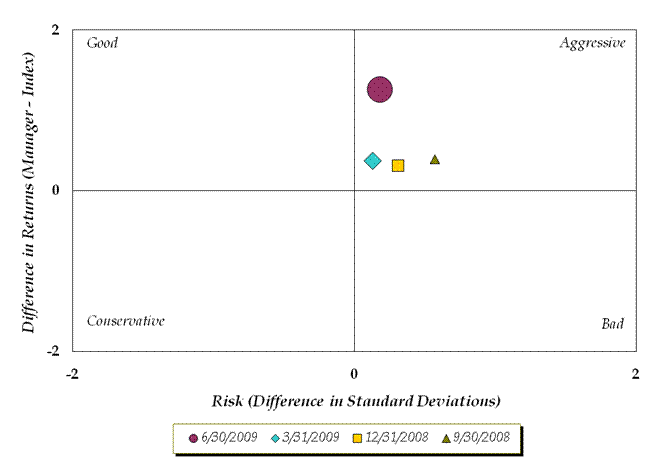The width and height of the screenshot is (659, 464).
Task: Click the top 2 tick label on vertical axis
Action: (55, 30)
